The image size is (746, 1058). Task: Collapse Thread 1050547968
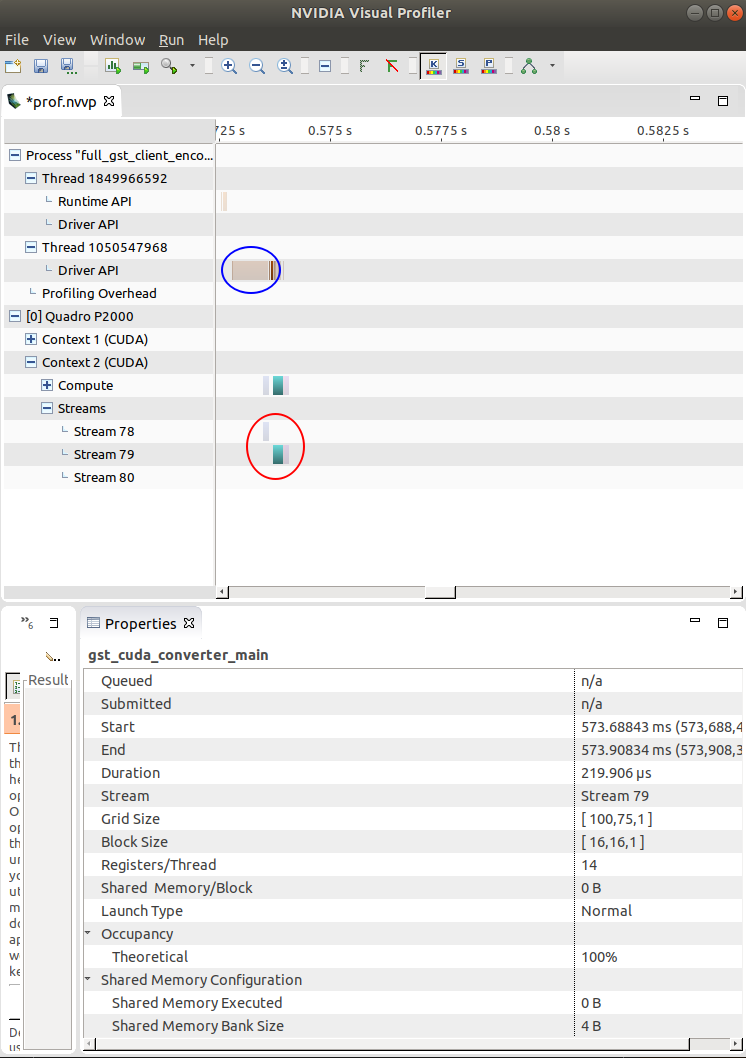31,248
